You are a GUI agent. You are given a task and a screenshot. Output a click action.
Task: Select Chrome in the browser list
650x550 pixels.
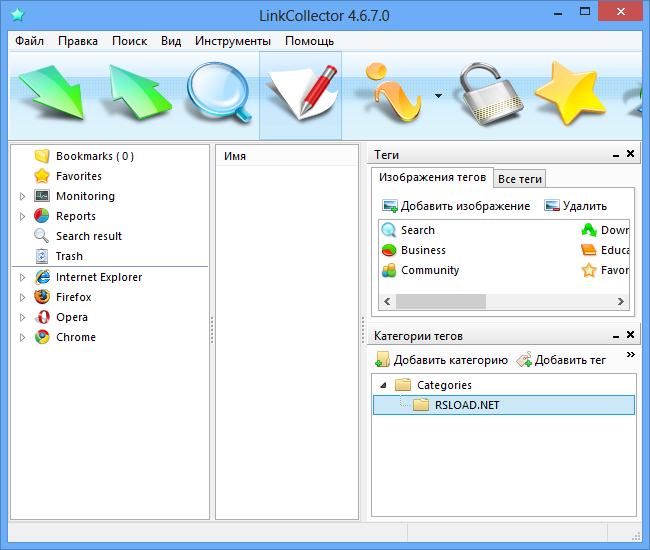point(65,337)
